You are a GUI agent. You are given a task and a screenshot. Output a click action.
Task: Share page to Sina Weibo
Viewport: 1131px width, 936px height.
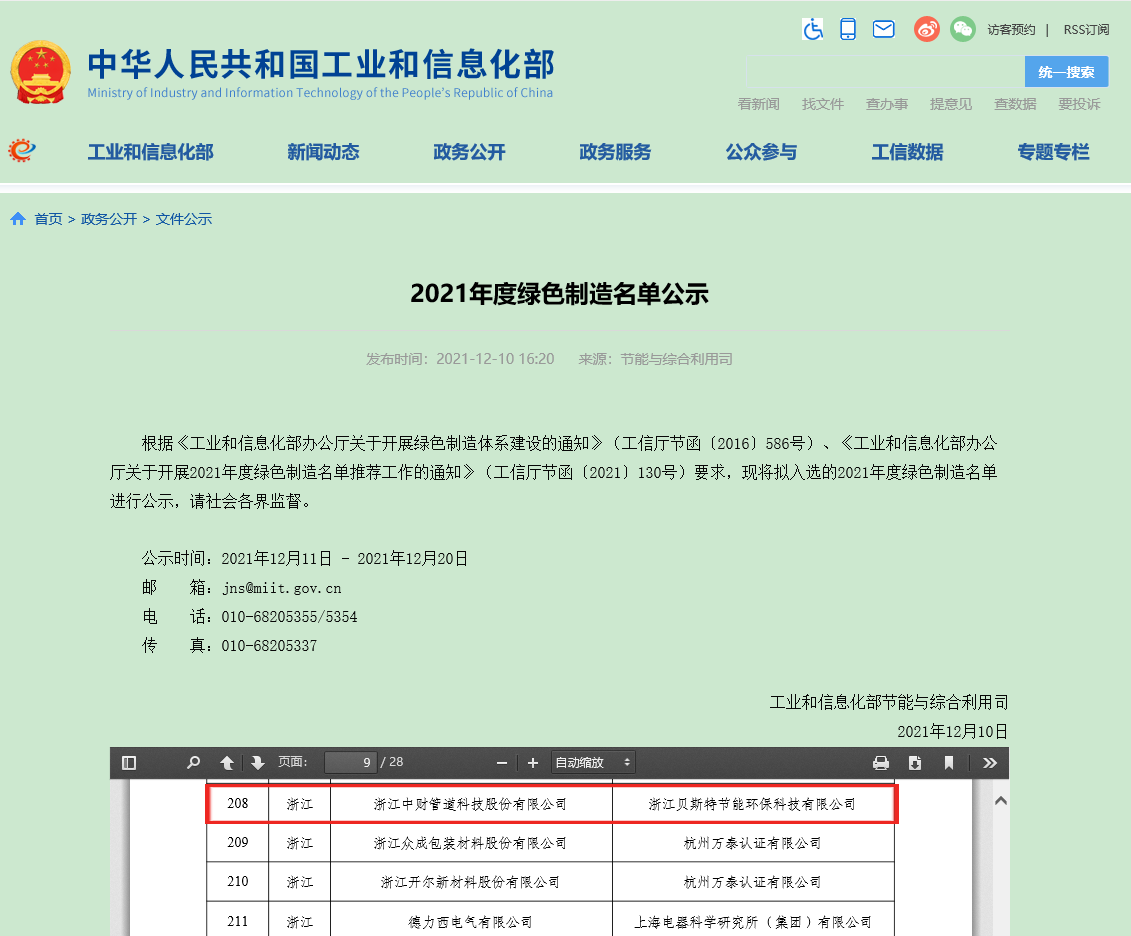(926, 29)
